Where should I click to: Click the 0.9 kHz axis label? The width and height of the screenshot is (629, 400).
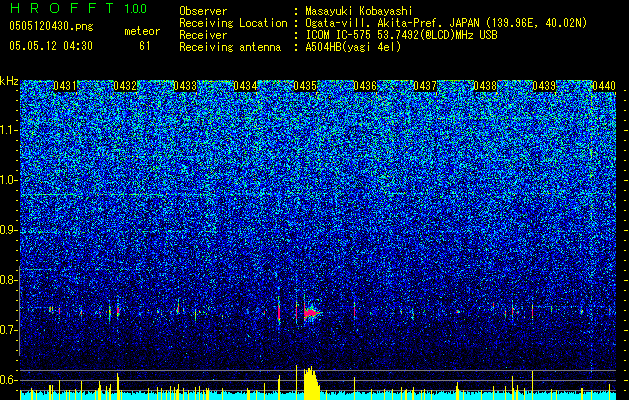[8, 230]
